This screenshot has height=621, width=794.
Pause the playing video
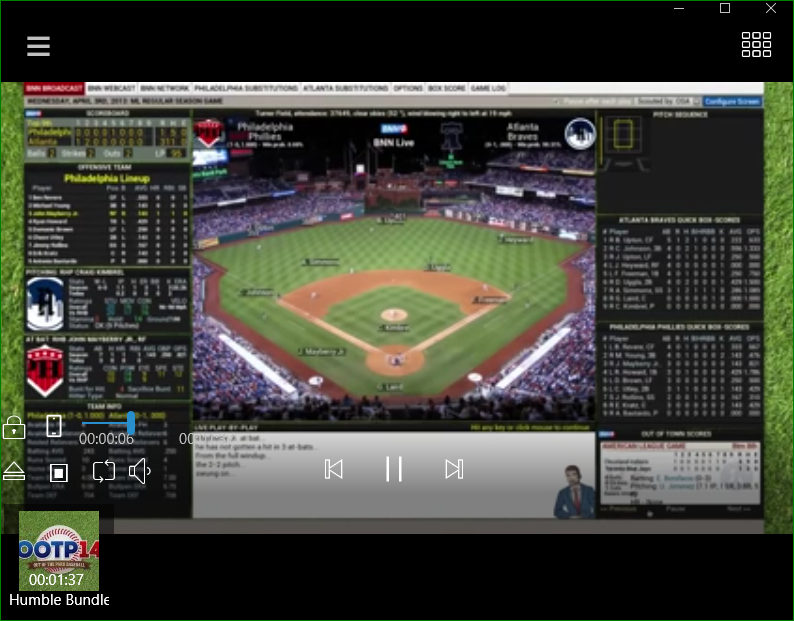[393, 469]
